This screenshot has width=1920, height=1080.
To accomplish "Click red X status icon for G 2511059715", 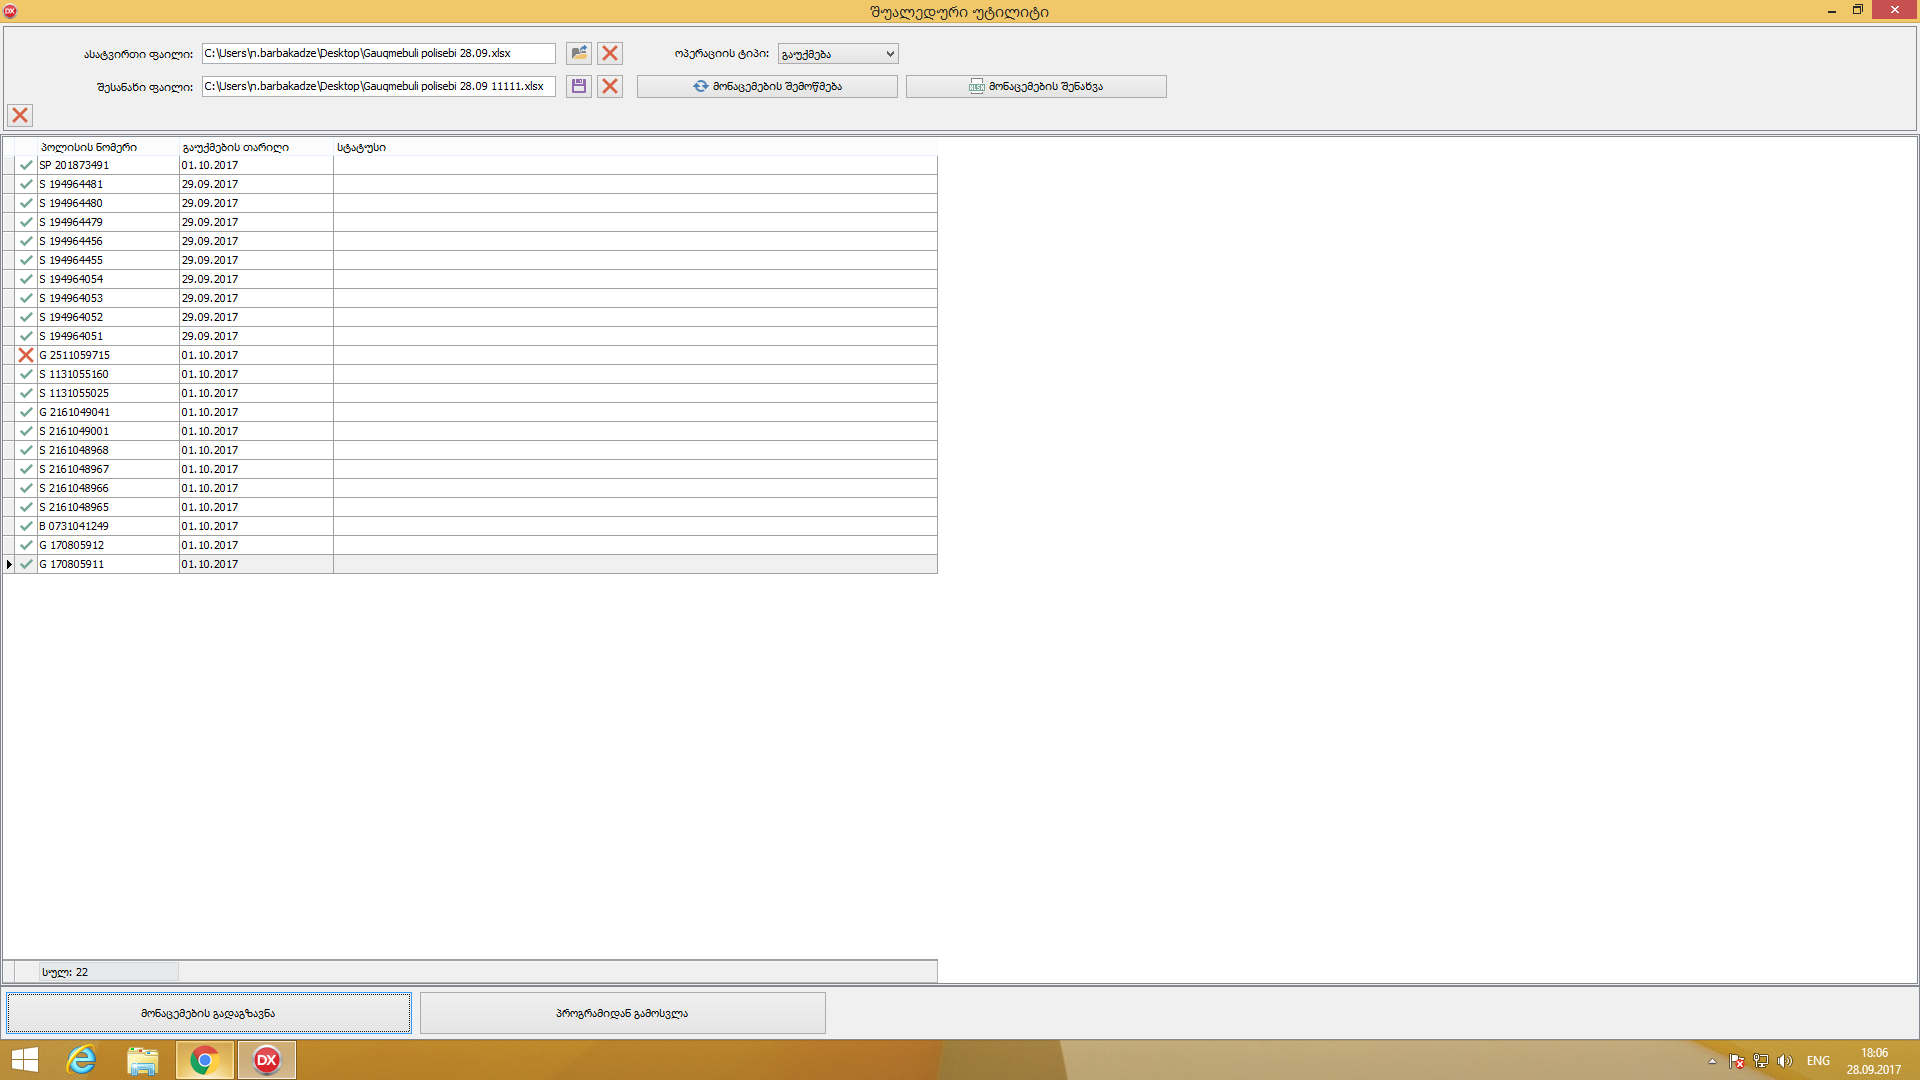I will pyautogui.click(x=26, y=355).
